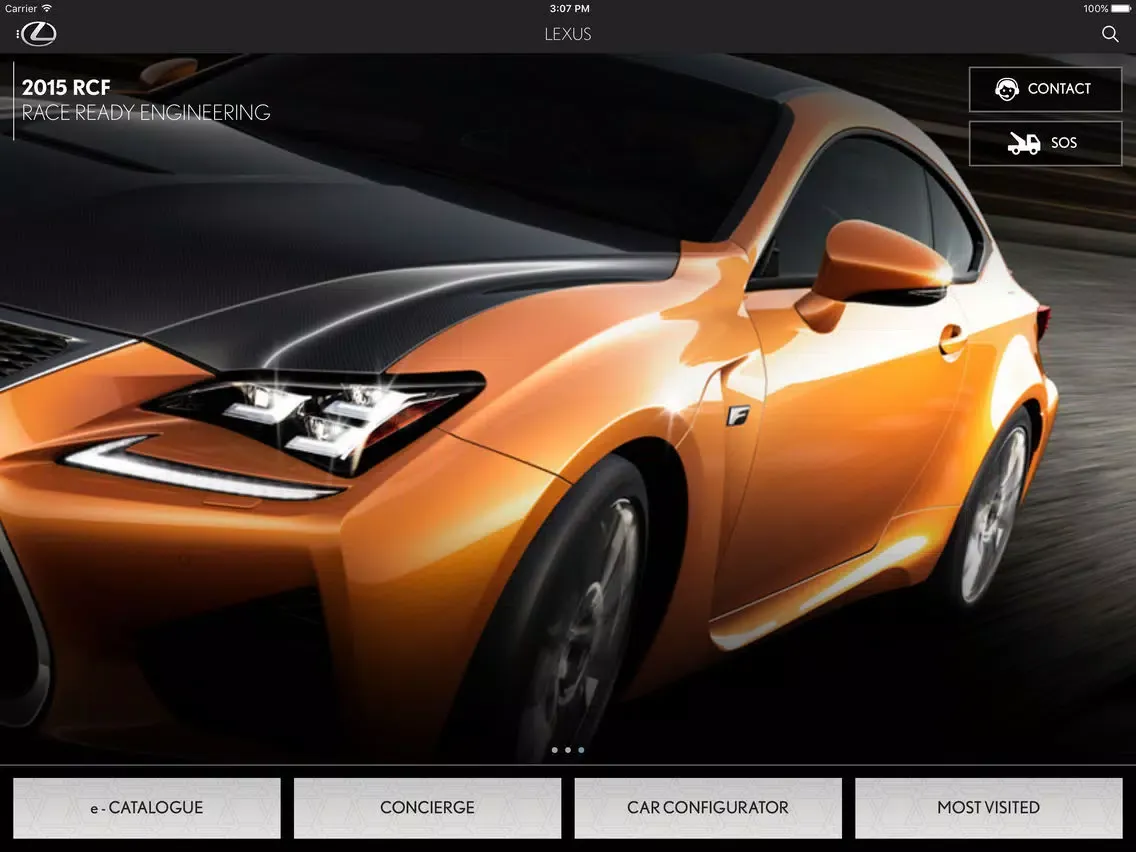The width and height of the screenshot is (1136, 852).
Task: Select the third carousel page dot
Action: (581, 750)
